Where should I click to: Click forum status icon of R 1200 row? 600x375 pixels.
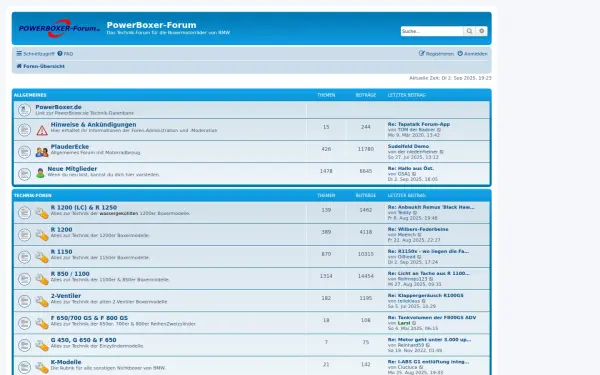click(24, 234)
